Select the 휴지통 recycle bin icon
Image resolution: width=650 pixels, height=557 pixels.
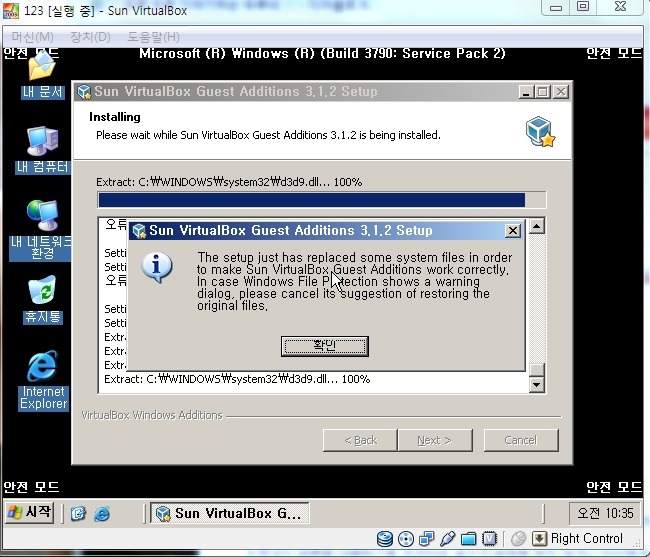click(x=43, y=299)
